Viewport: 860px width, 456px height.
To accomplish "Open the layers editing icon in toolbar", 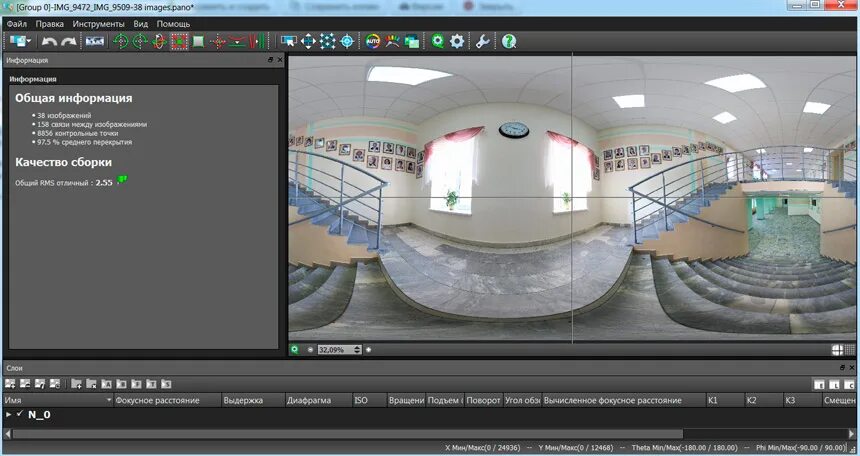I will click(x=411, y=41).
